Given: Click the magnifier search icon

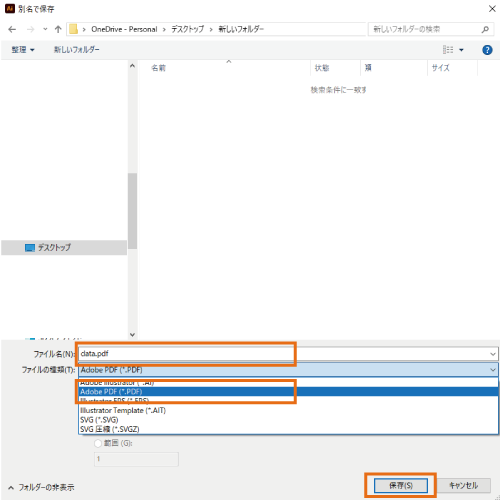Looking at the screenshot, I should [485, 29].
